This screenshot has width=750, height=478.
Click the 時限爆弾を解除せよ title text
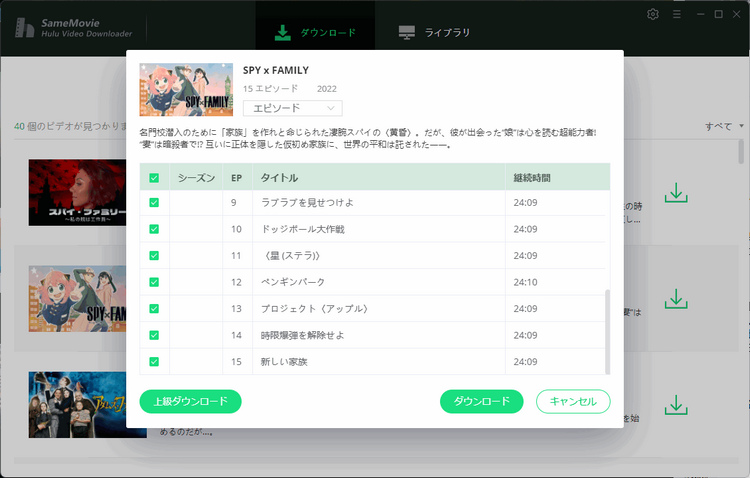[x=302, y=335]
